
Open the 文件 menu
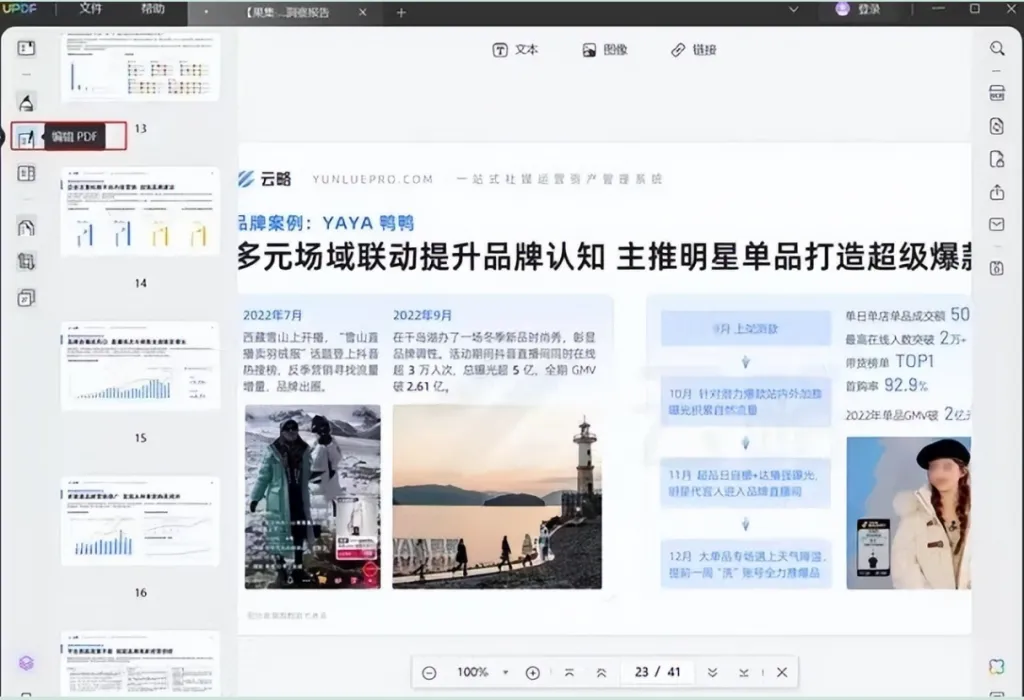coord(90,9)
